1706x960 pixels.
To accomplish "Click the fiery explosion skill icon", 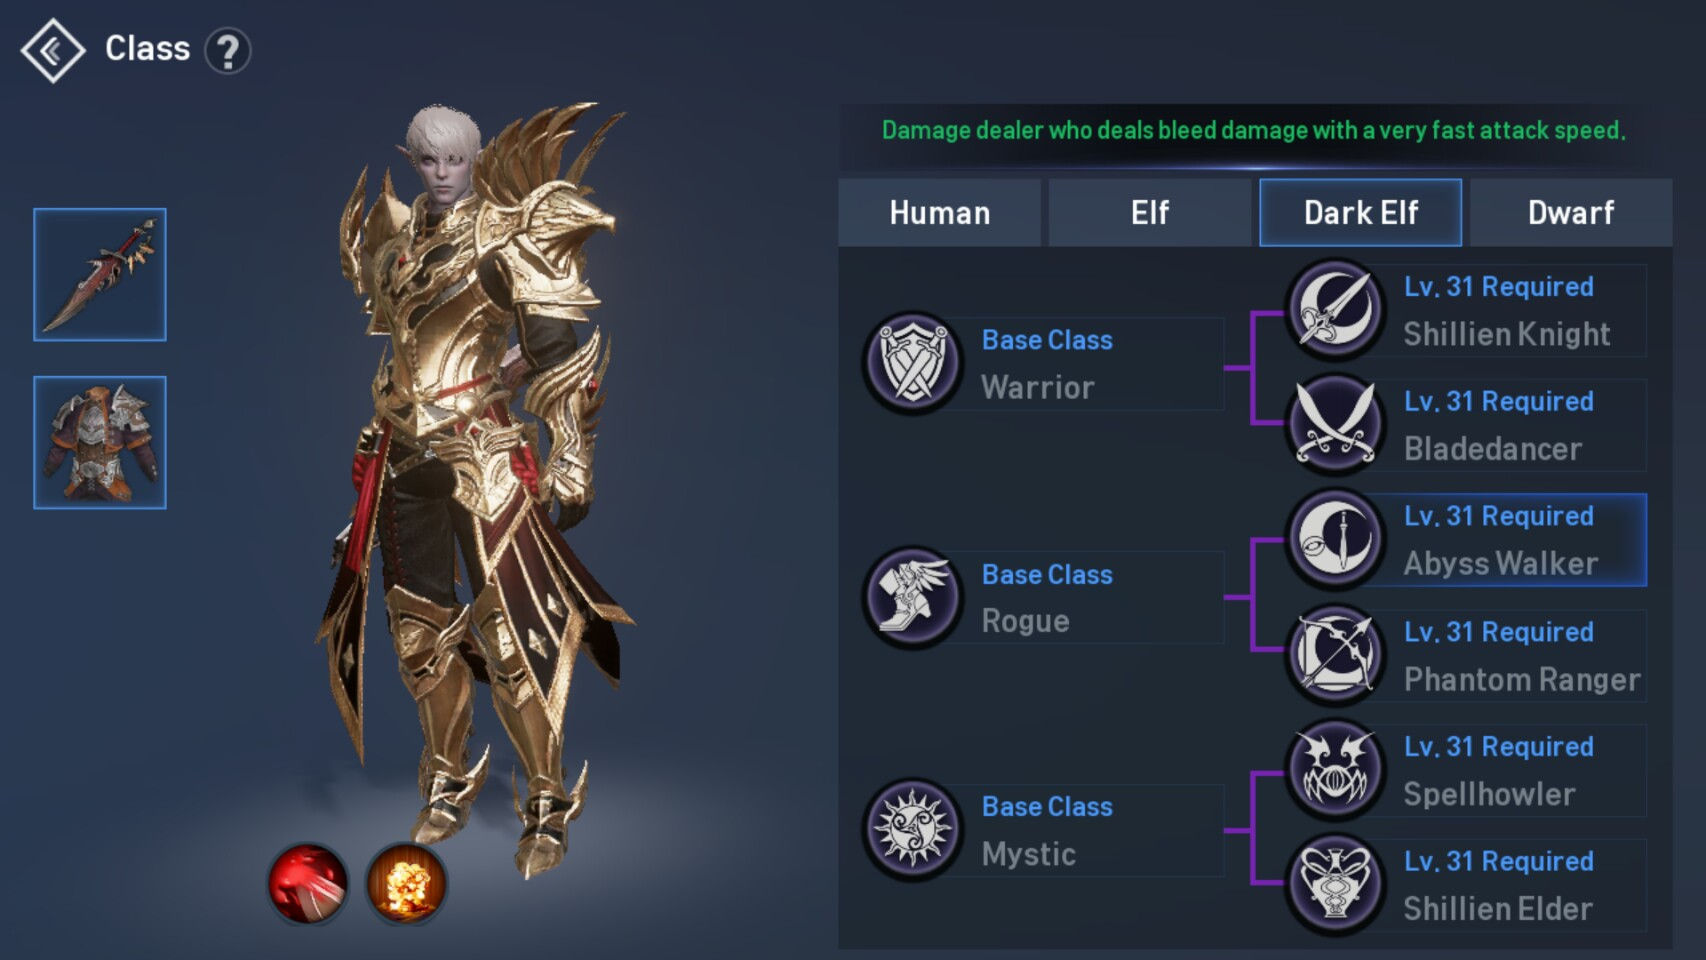I will pyautogui.click(x=406, y=883).
